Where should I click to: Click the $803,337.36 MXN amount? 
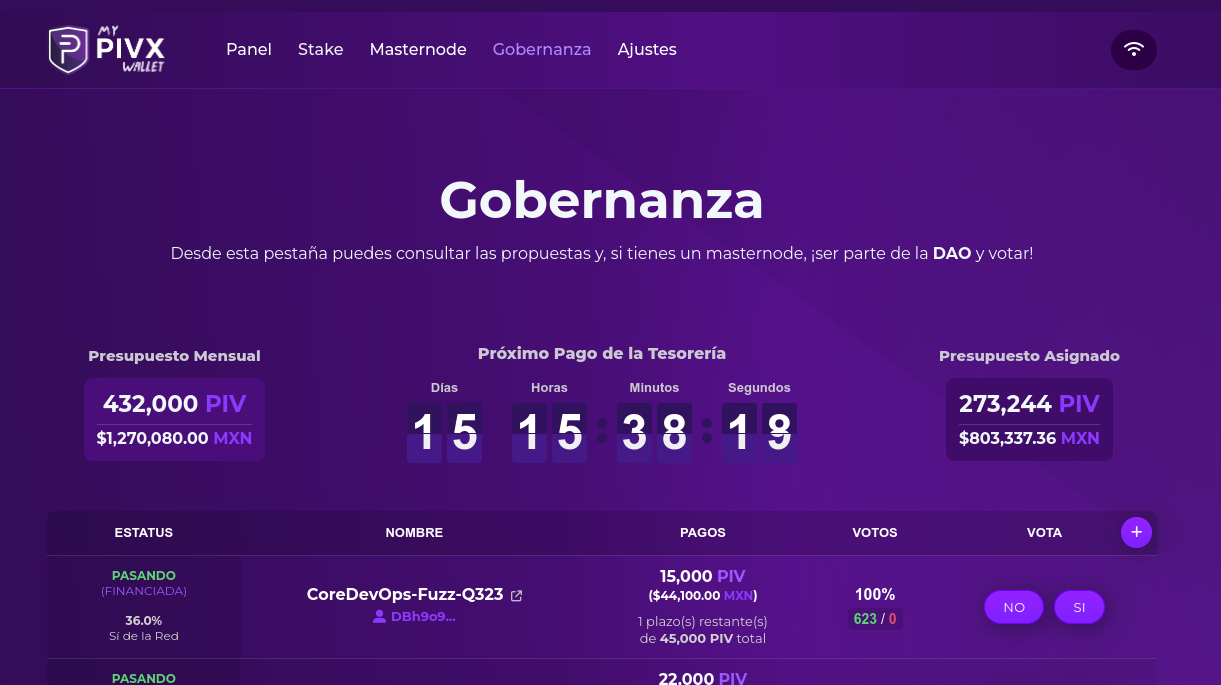tap(1029, 438)
